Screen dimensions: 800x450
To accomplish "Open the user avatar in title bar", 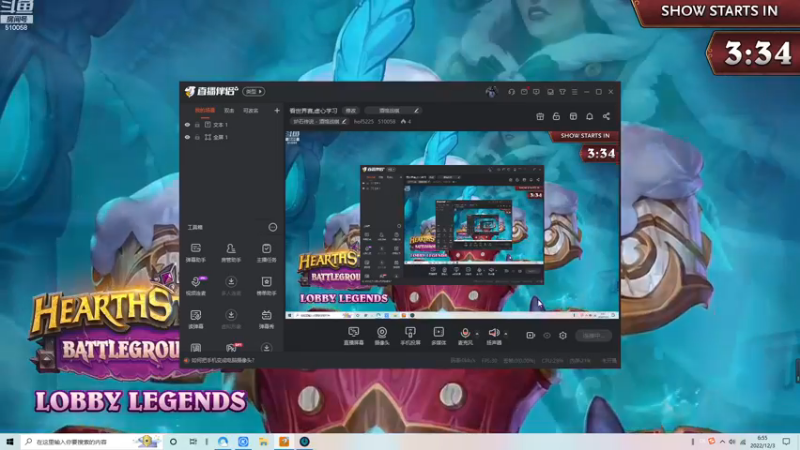I will coord(491,92).
